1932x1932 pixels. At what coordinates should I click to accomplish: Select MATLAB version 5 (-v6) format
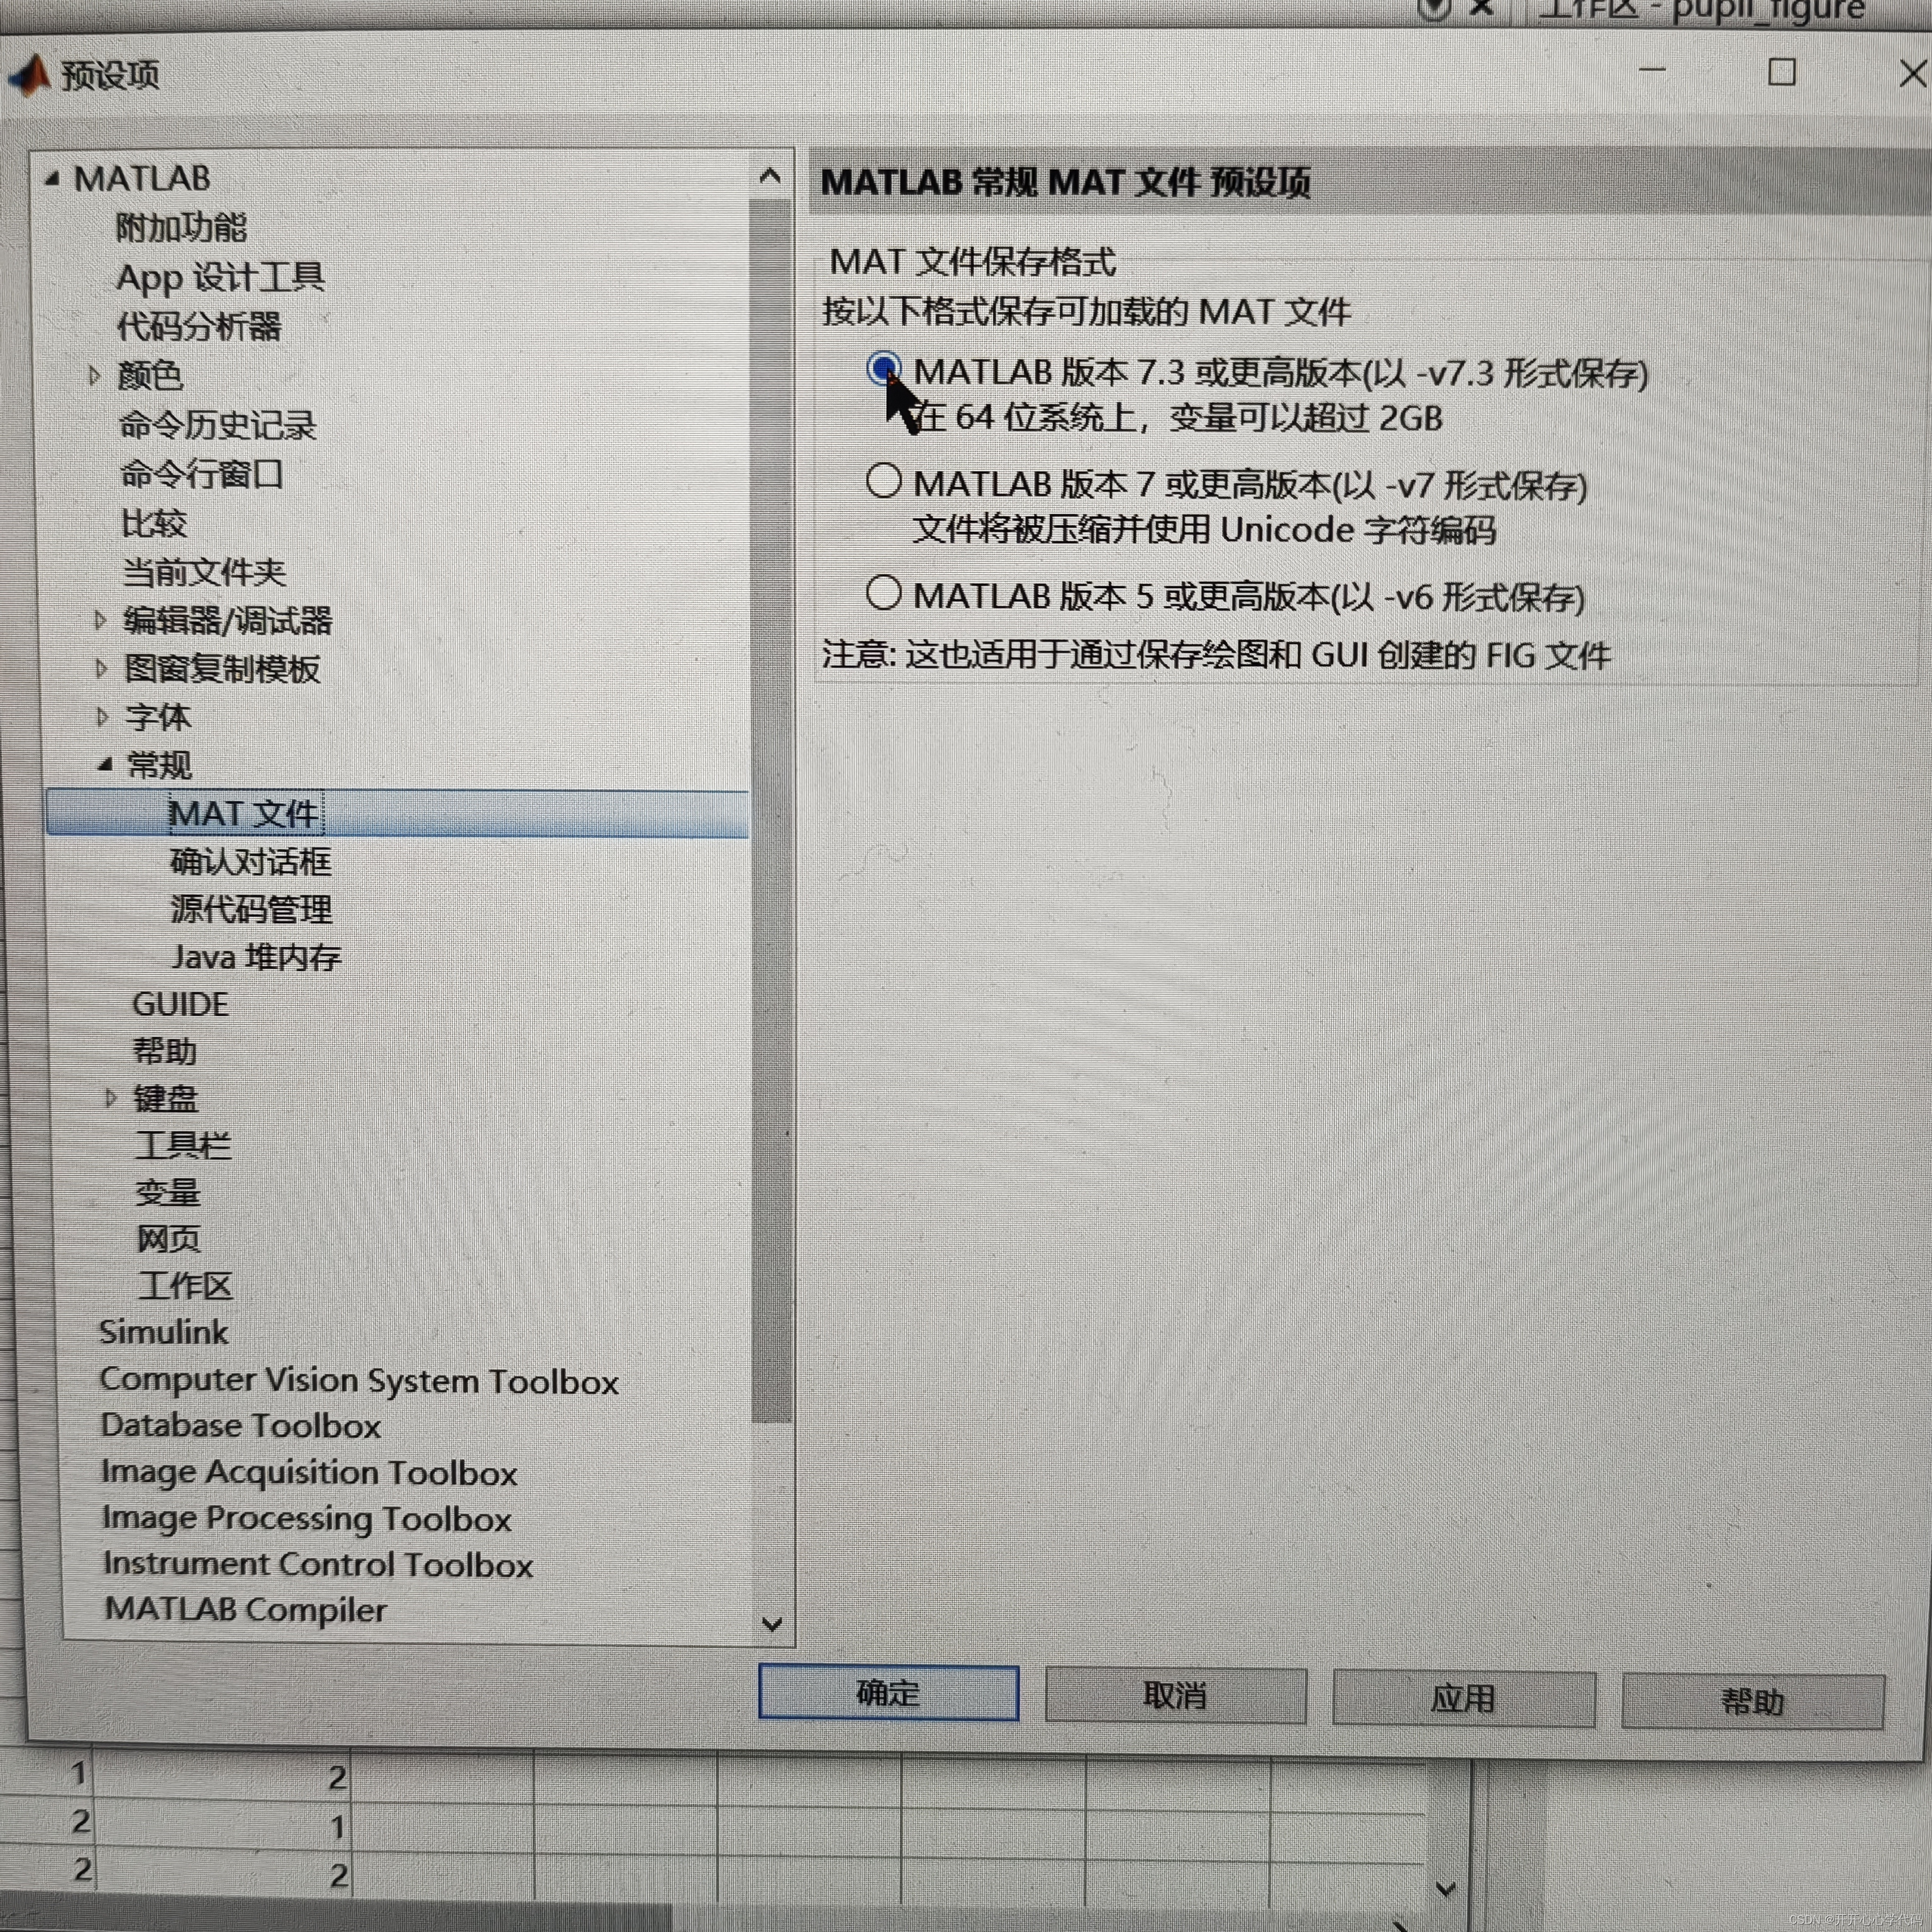pyautogui.click(x=884, y=593)
